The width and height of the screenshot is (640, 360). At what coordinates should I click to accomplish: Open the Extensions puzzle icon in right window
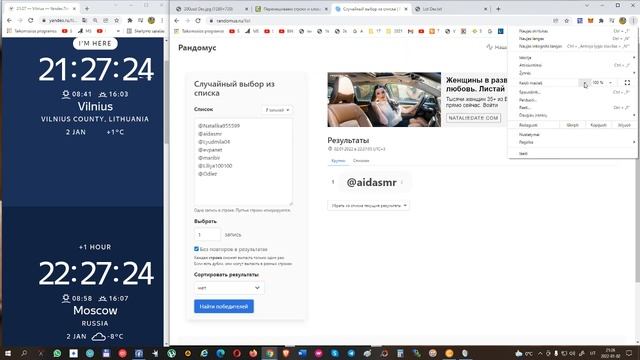(x=601, y=20)
